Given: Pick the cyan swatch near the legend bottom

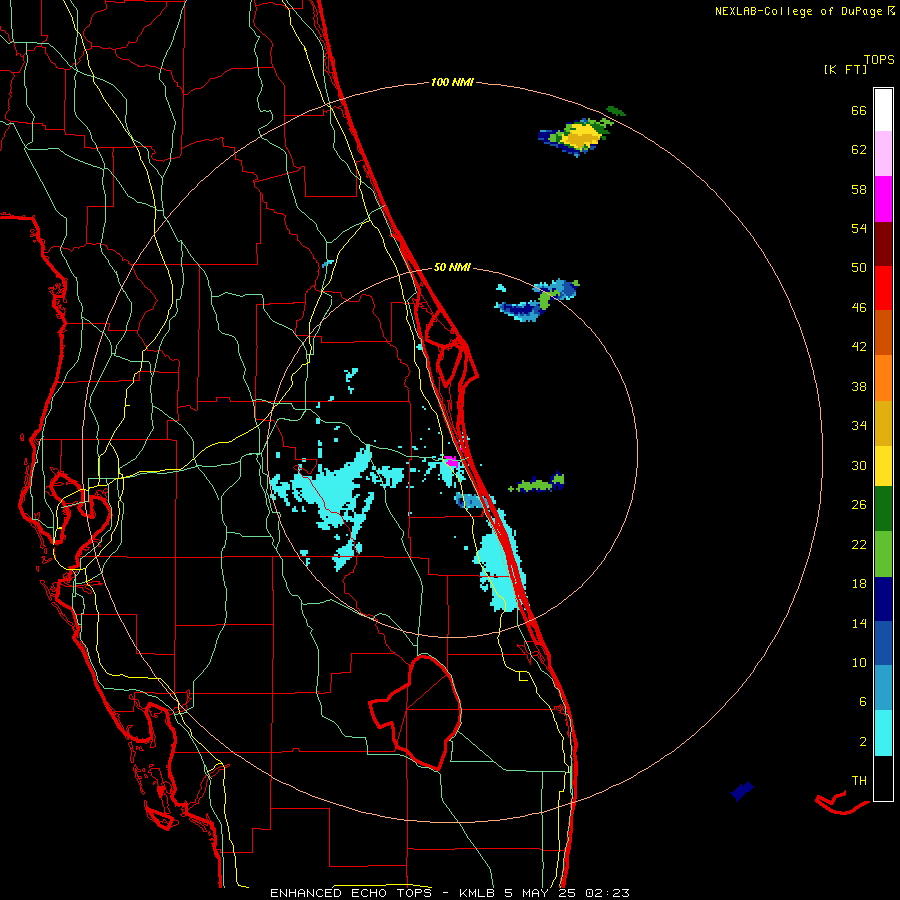Looking at the screenshot, I should click(x=883, y=733).
